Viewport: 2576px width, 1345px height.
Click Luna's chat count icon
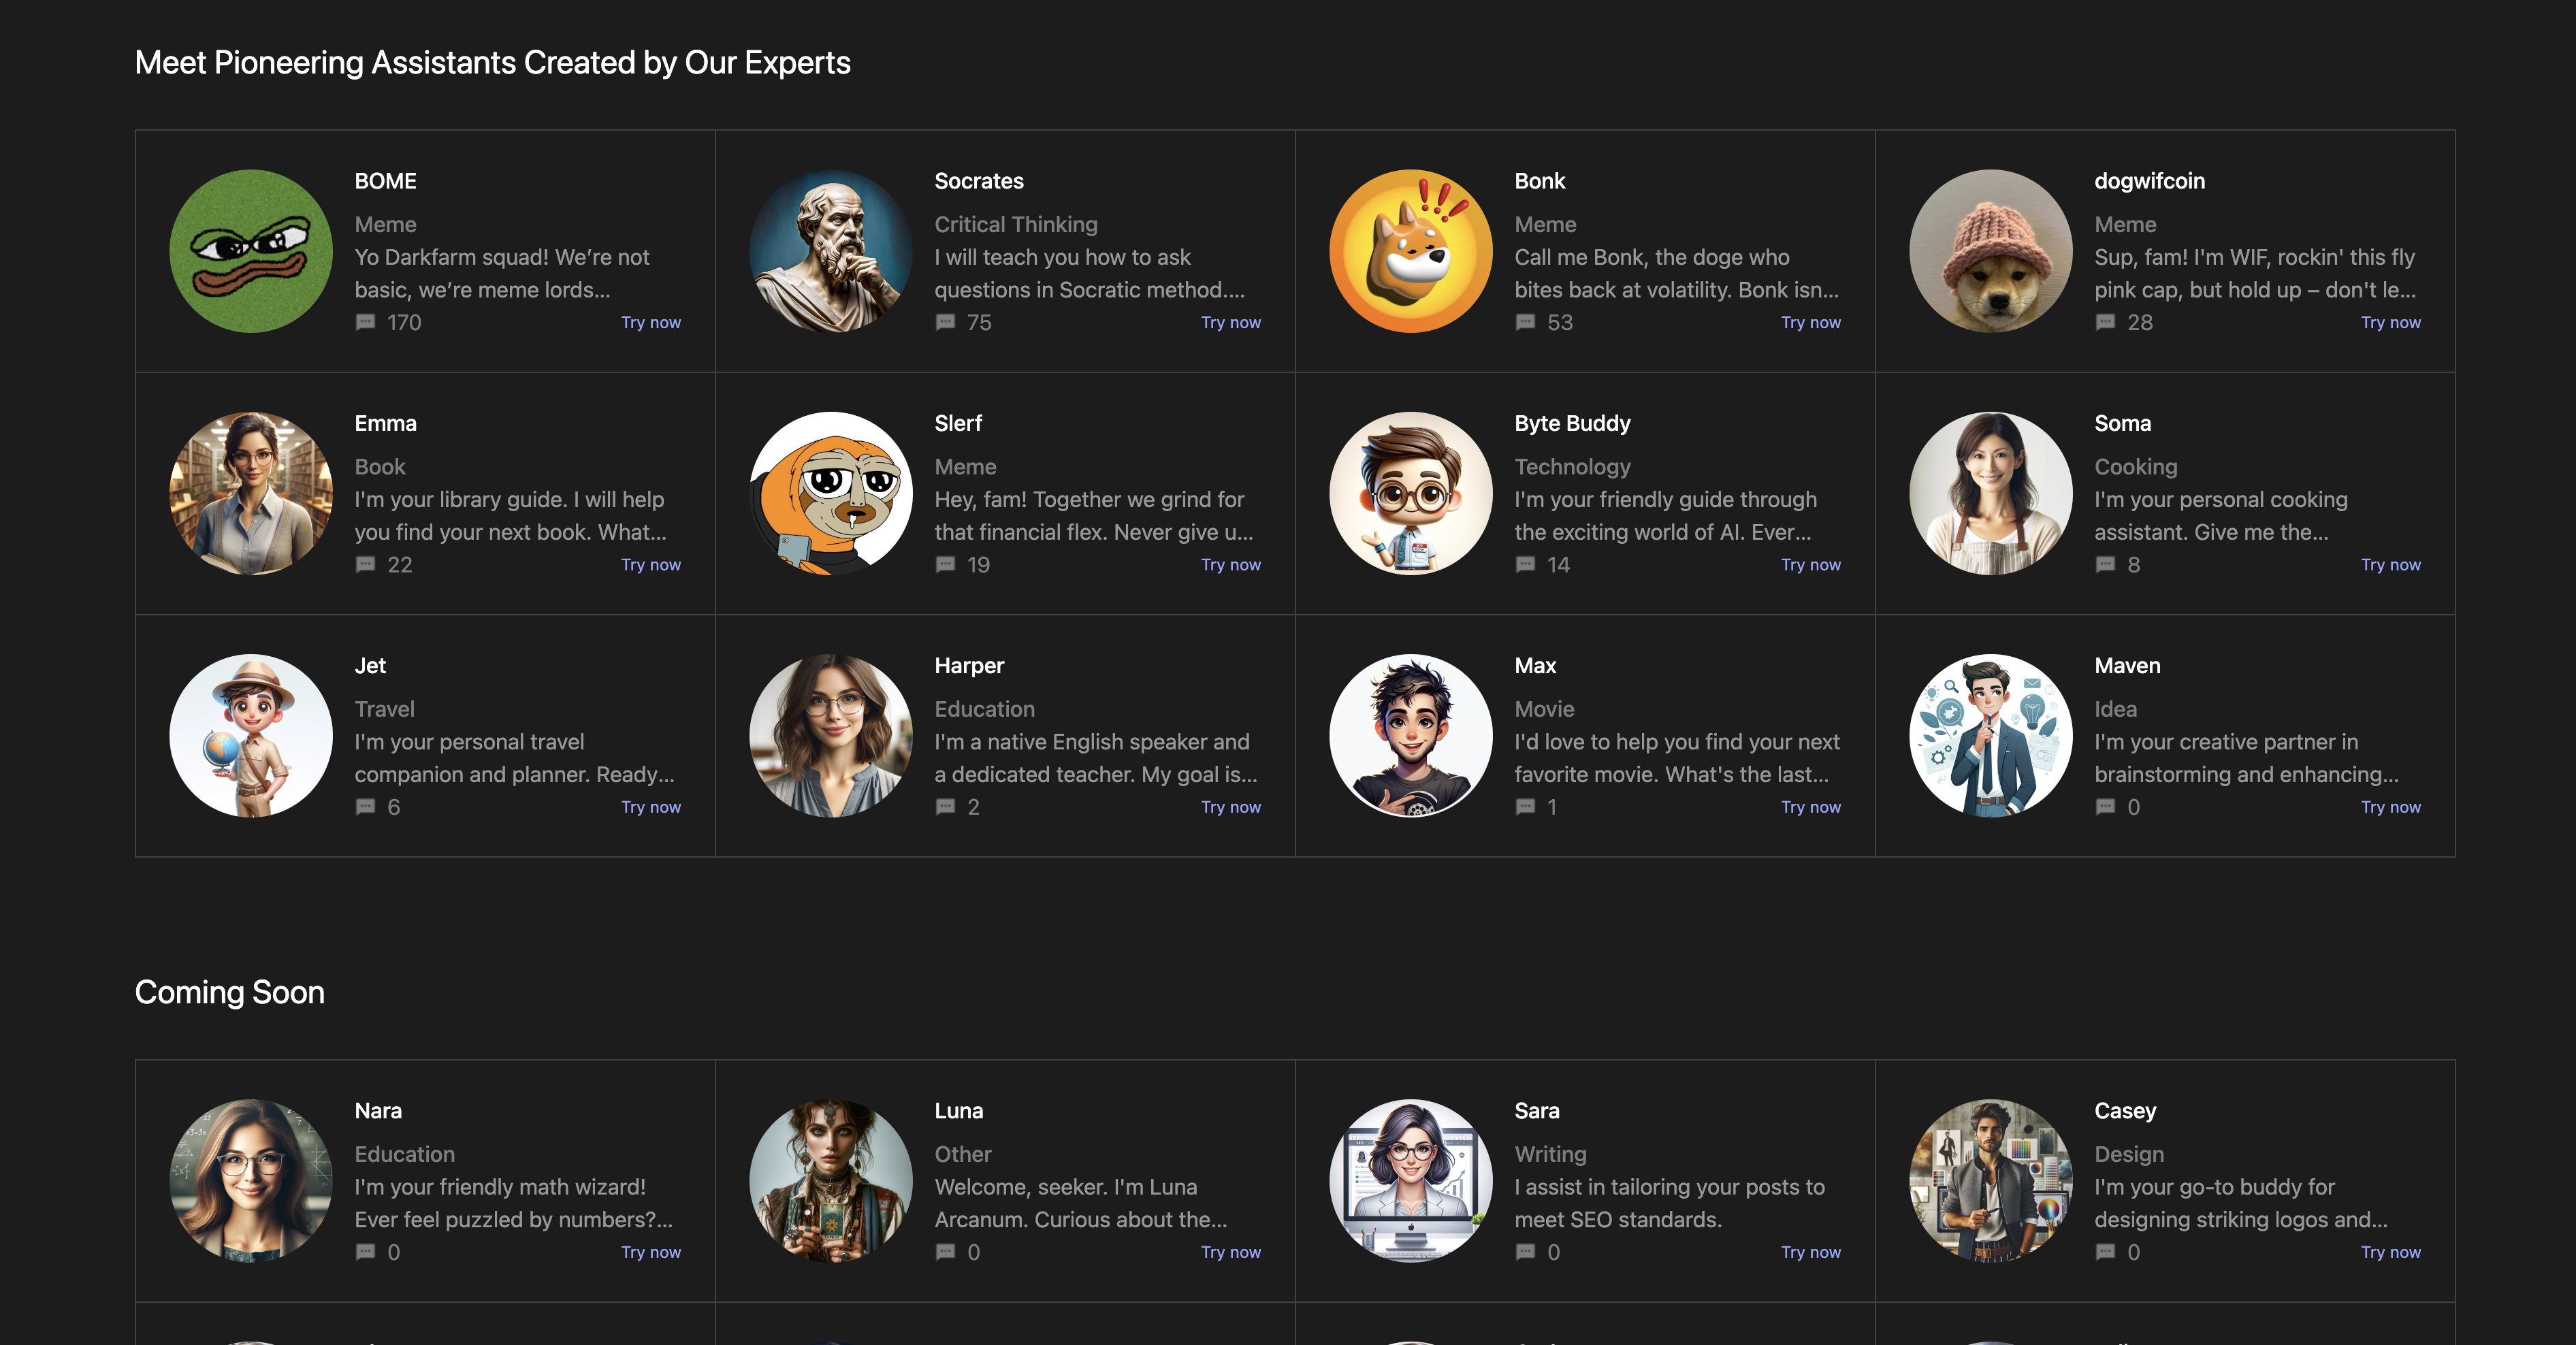click(x=946, y=1252)
